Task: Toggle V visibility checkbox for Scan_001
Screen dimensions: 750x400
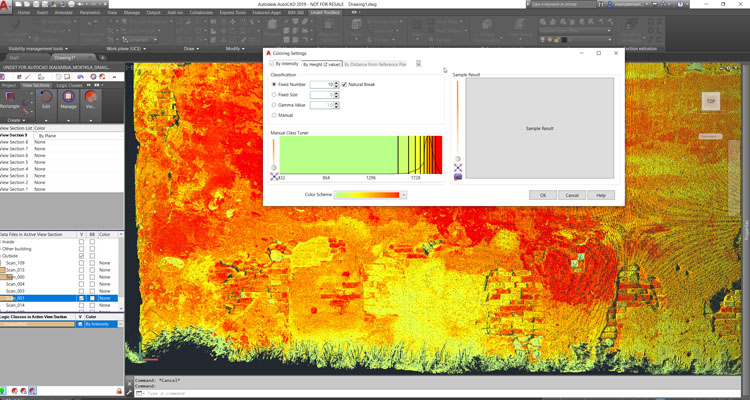Action: point(81,298)
